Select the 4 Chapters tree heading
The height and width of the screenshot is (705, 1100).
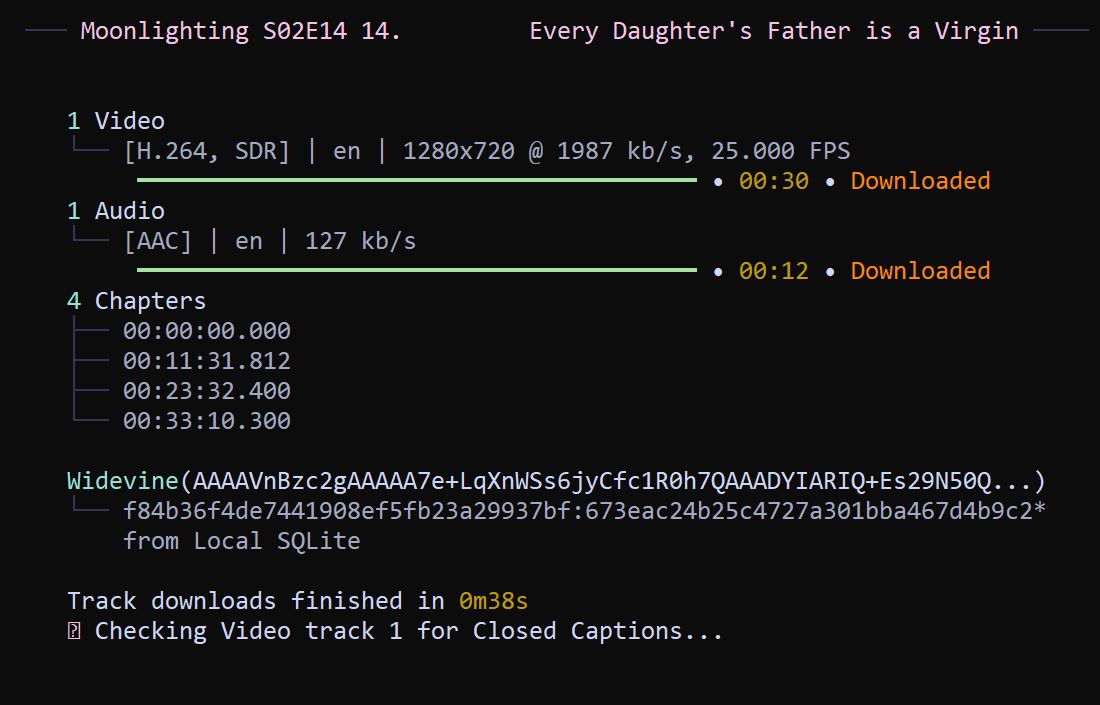tap(137, 301)
